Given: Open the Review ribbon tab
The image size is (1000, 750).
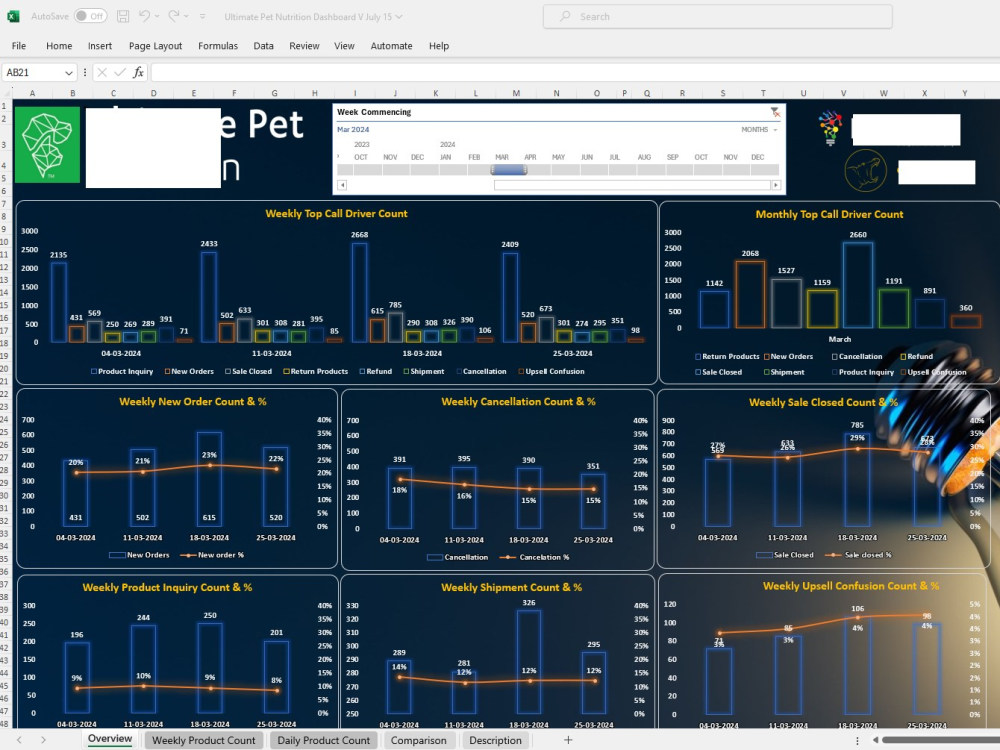Looking at the screenshot, I should click(x=304, y=46).
